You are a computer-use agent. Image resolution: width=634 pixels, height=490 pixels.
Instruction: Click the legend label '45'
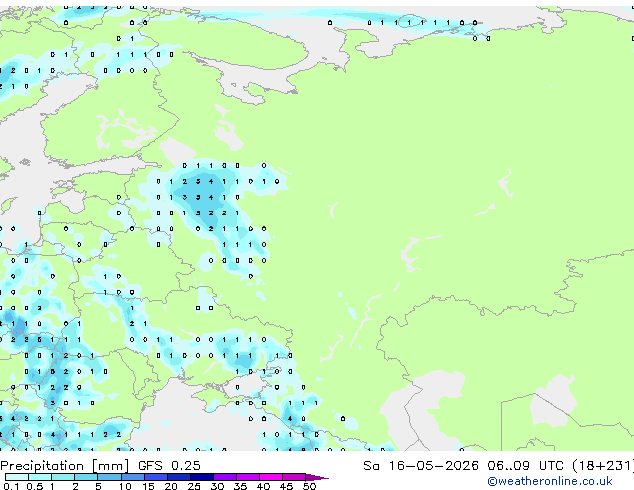click(286, 486)
